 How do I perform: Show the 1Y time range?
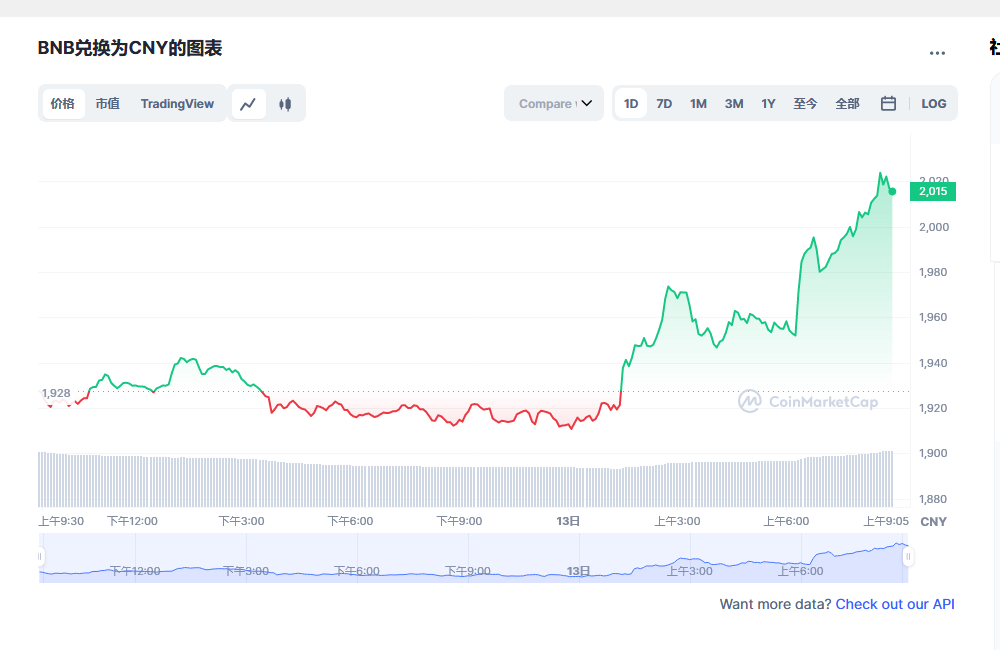768,104
